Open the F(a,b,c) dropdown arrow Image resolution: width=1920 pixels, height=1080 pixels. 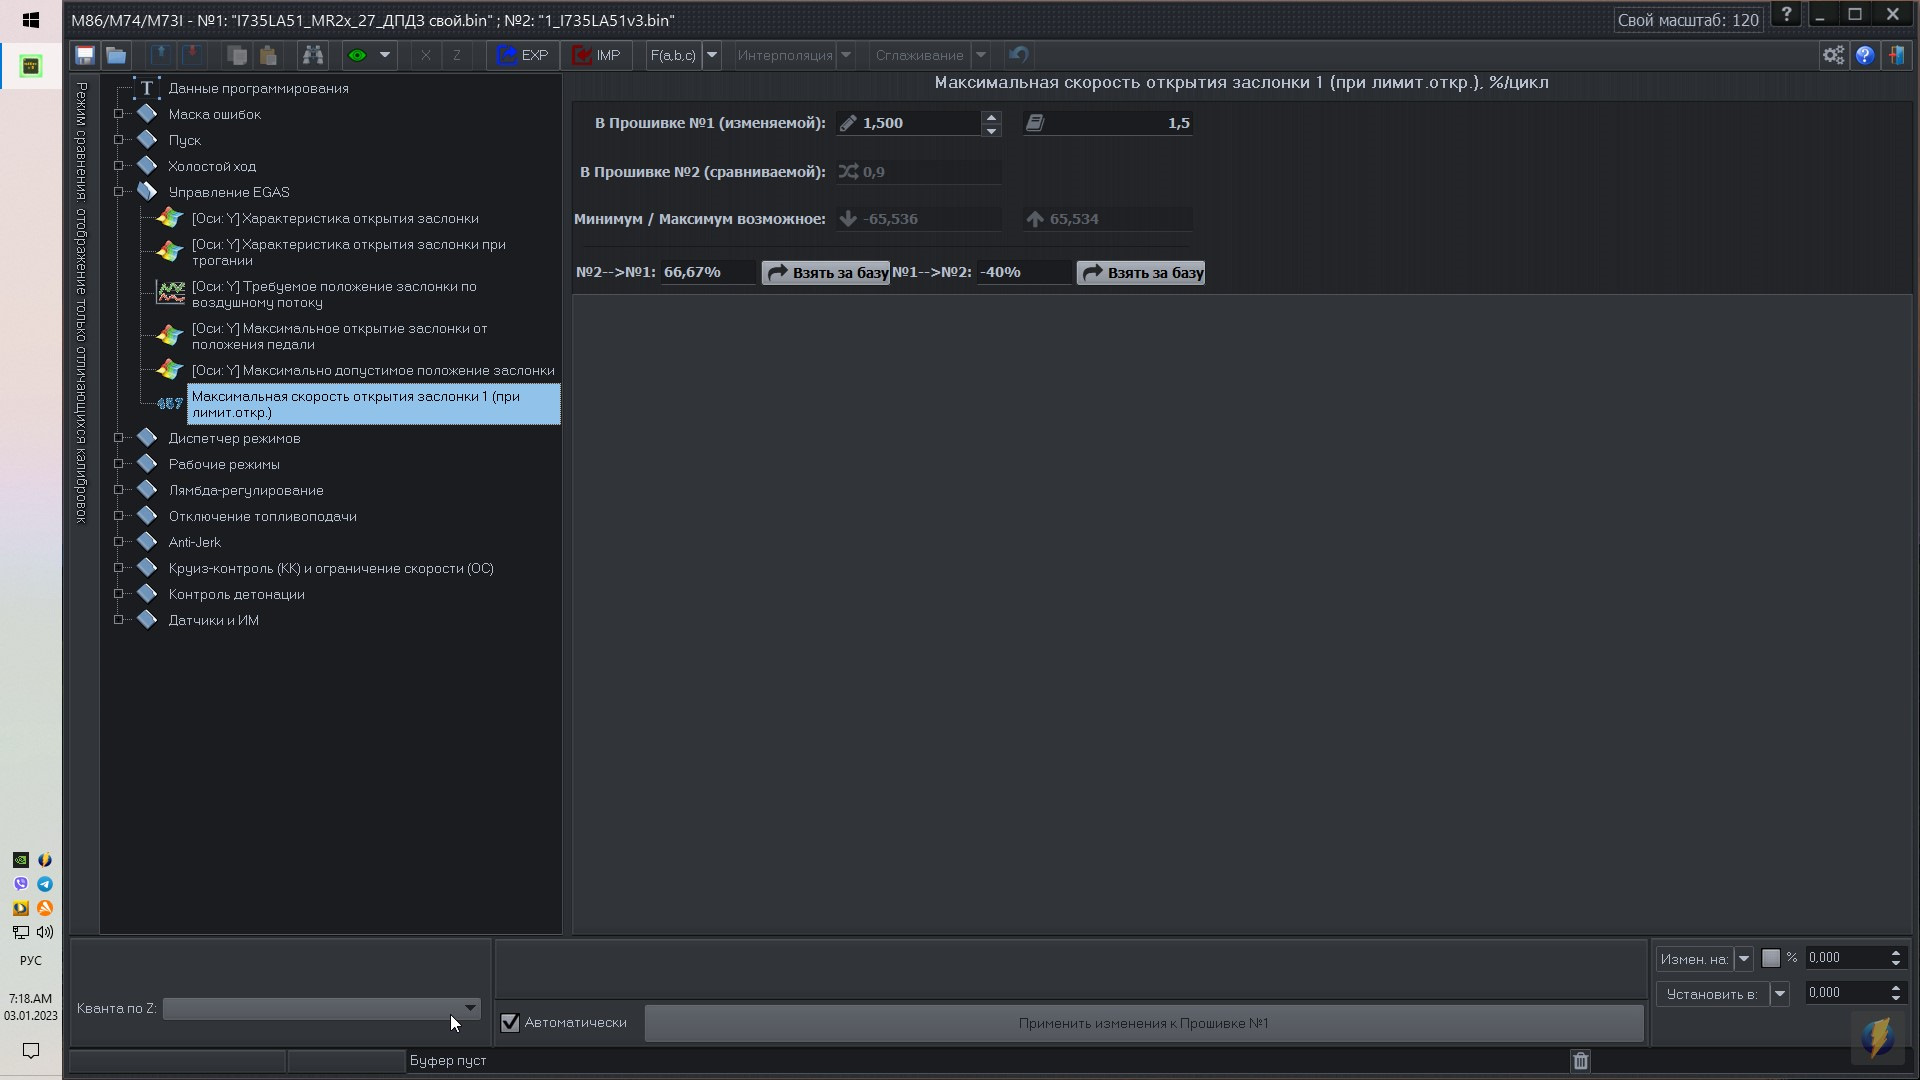click(x=712, y=55)
